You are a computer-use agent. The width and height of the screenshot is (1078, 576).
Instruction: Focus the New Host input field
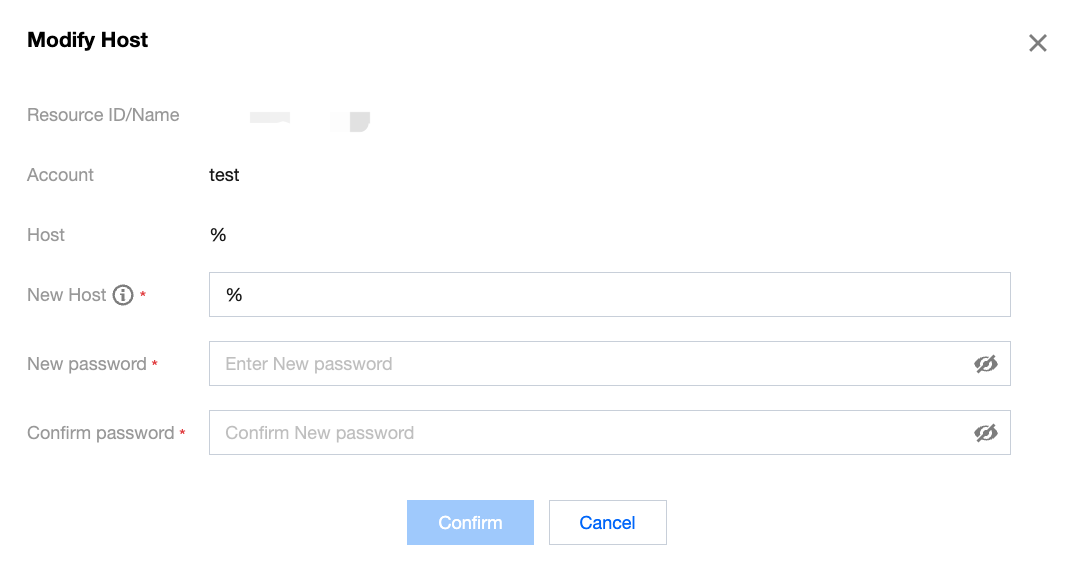point(608,295)
